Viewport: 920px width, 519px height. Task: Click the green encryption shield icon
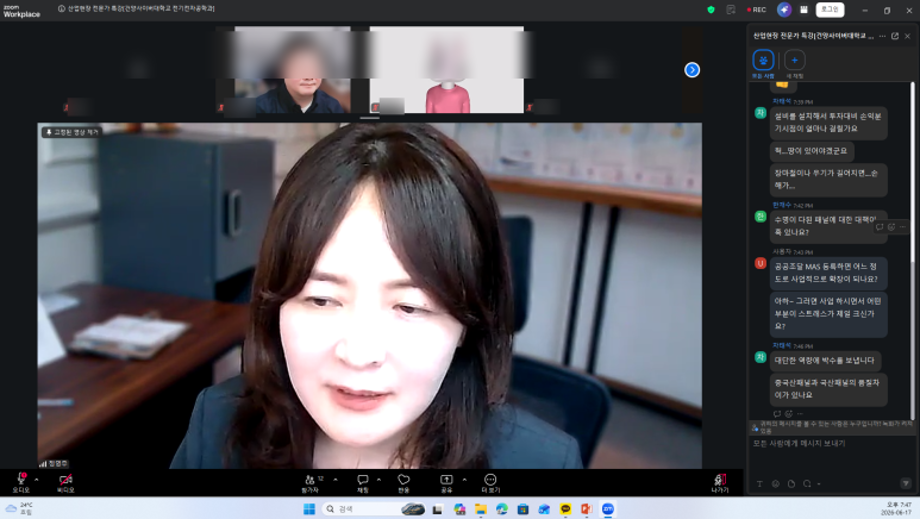(x=711, y=9)
